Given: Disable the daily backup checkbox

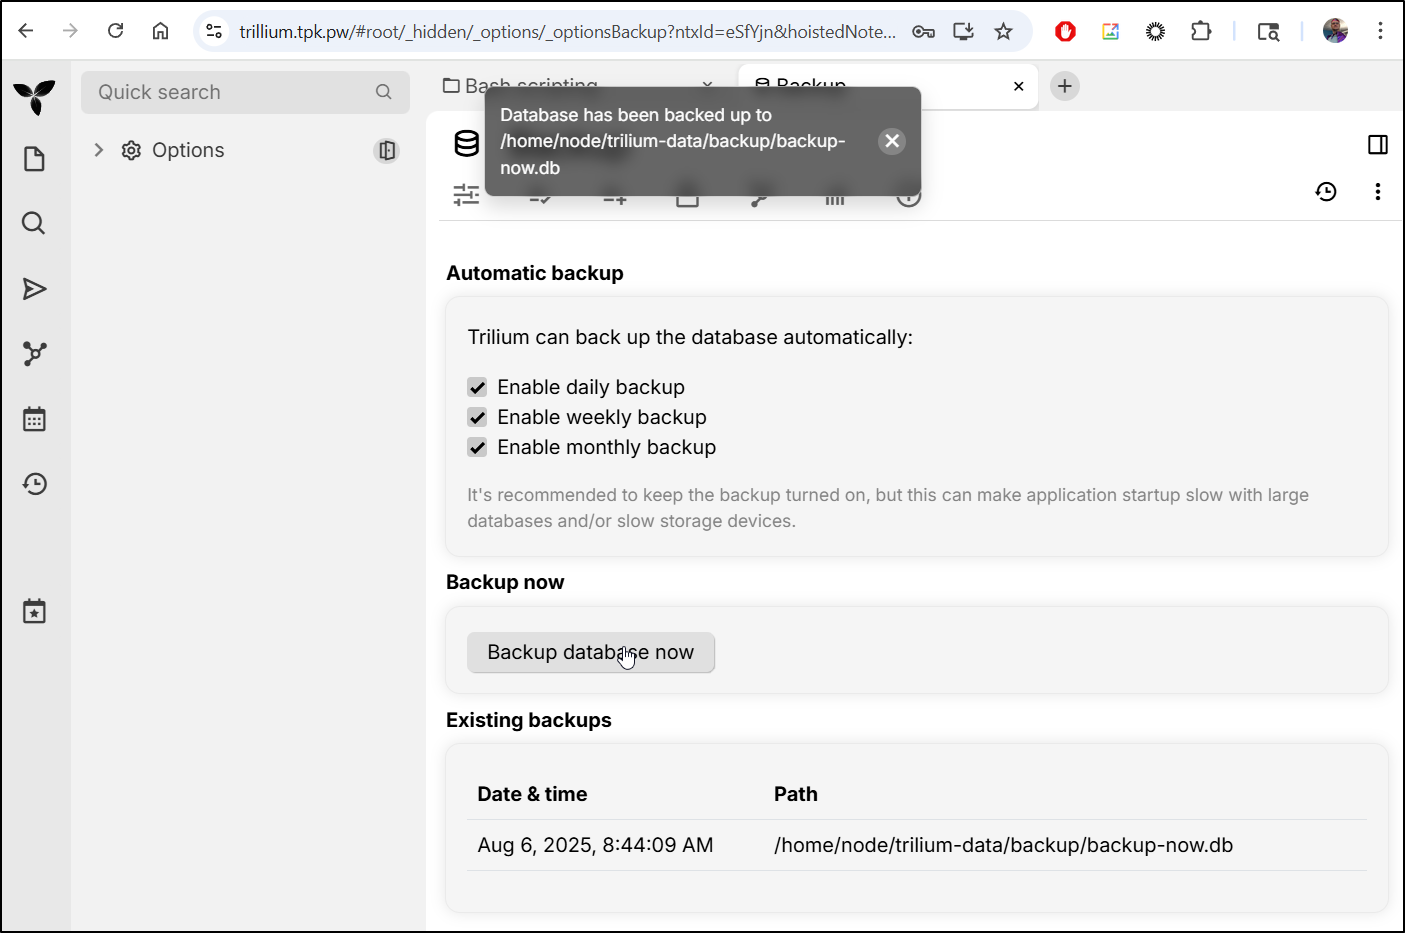Looking at the screenshot, I should (x=477, y=387).
